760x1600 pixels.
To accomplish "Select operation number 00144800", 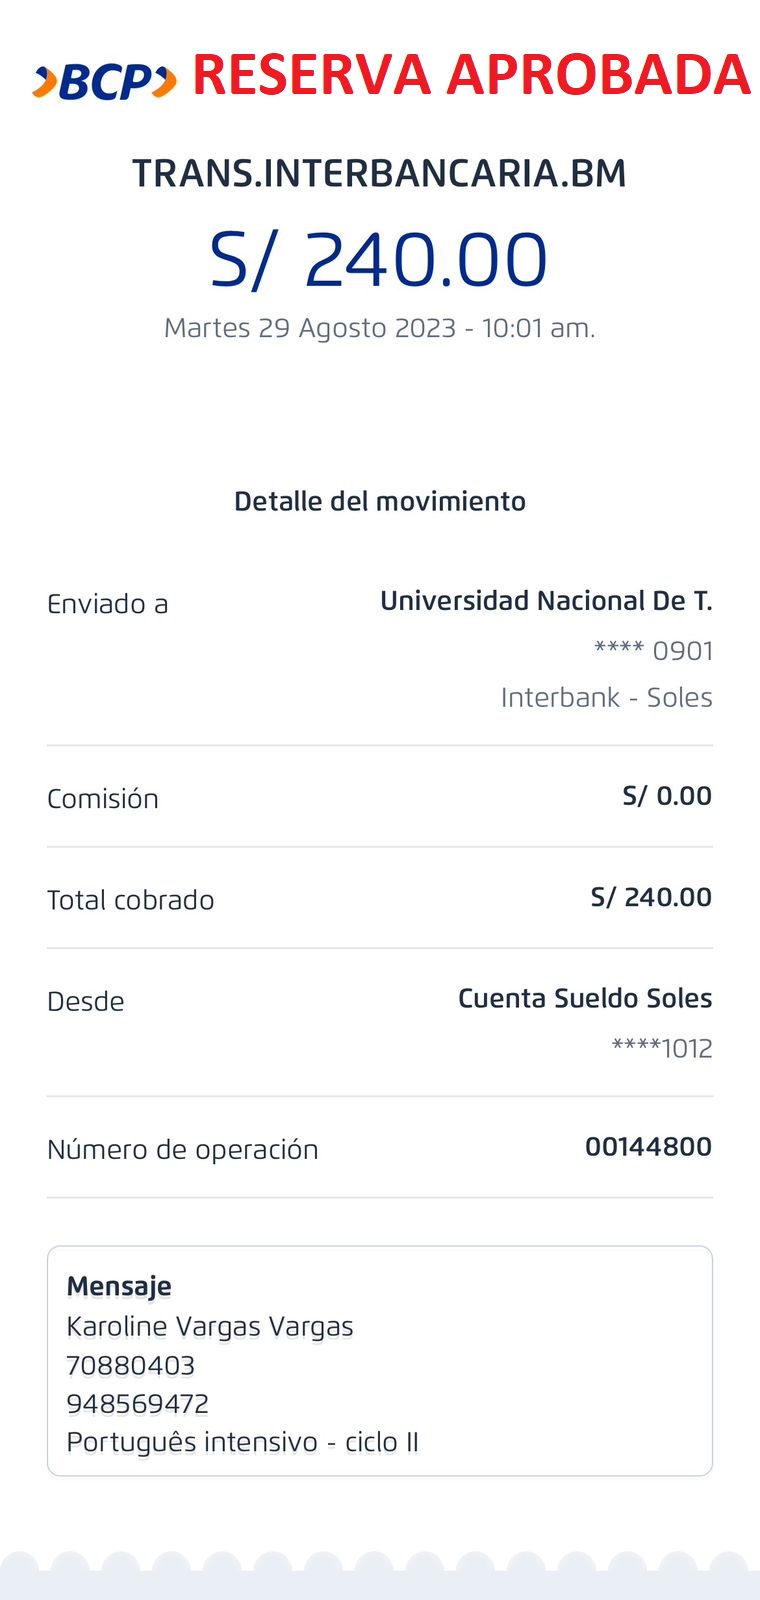I will coord(648,1147).
